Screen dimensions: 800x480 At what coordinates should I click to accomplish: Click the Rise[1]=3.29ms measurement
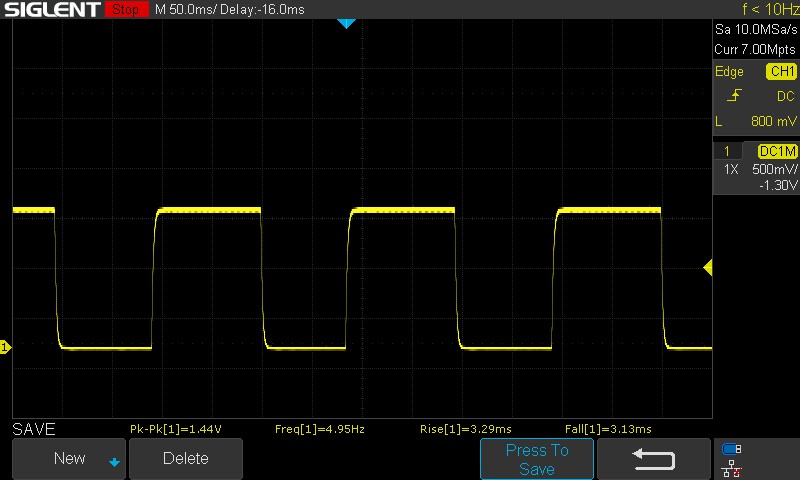(x=466, y=429)
